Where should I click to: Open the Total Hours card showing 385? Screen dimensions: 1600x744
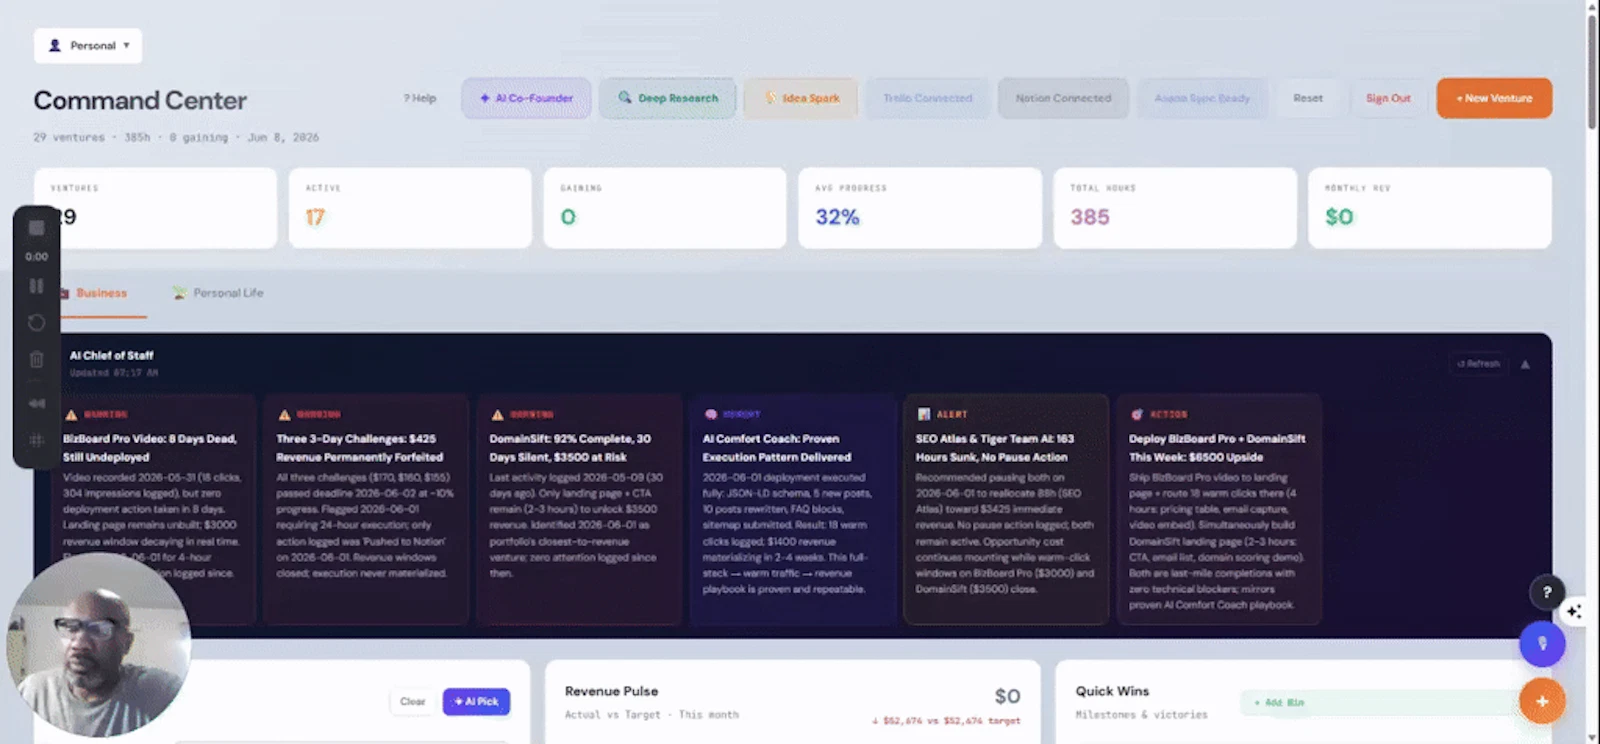1175,208
